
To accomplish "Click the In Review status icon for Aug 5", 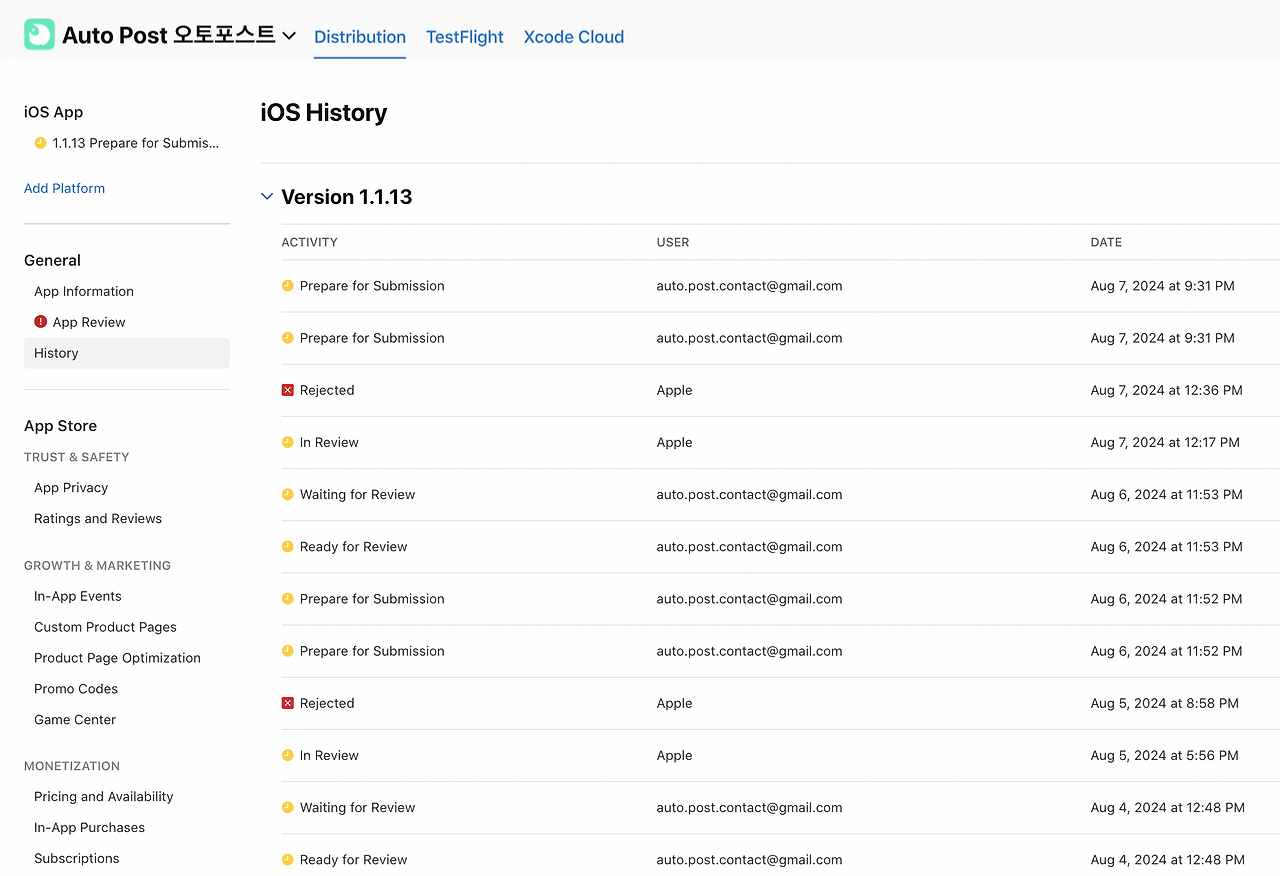I will (288, 755).
